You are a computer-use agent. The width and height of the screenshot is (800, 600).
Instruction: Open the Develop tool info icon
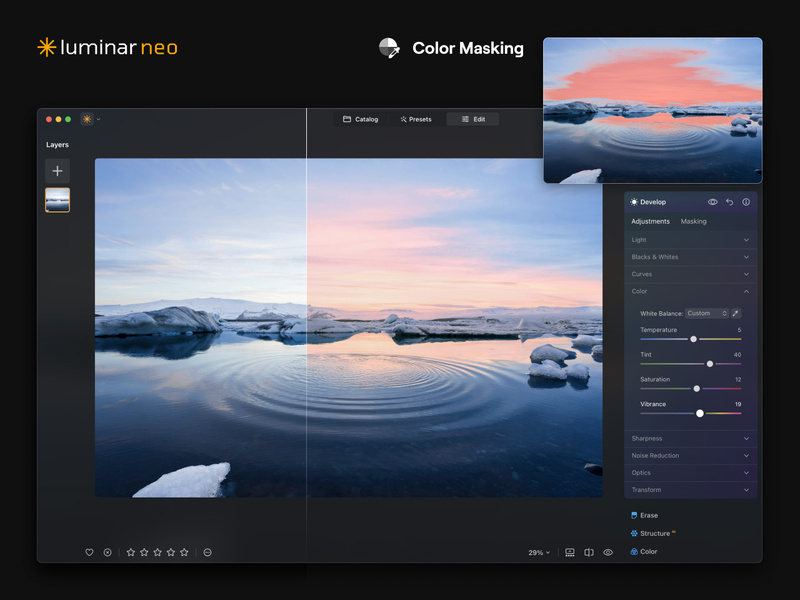(x=746, y=202)
